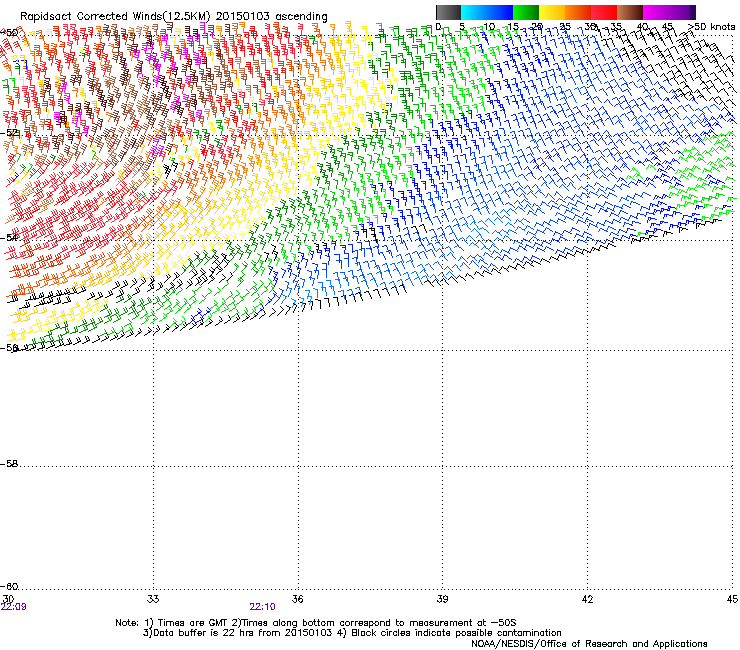Viewport: 740px width, 650px height.
Task: Click the purple '22:09' time stamp
Action: point(14,607)
